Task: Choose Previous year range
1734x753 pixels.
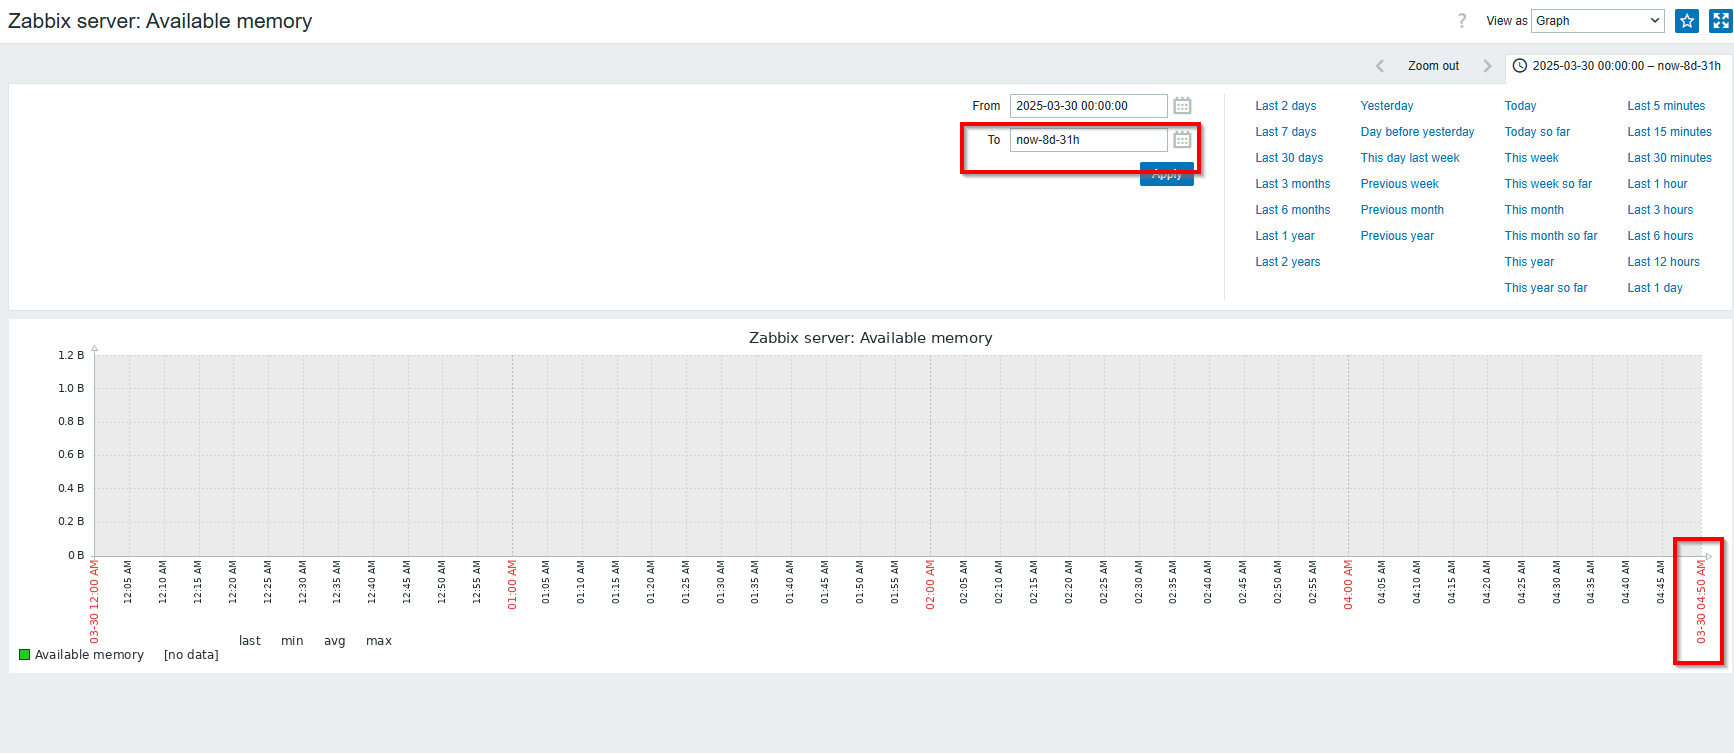Action: tap(1397, 236)
